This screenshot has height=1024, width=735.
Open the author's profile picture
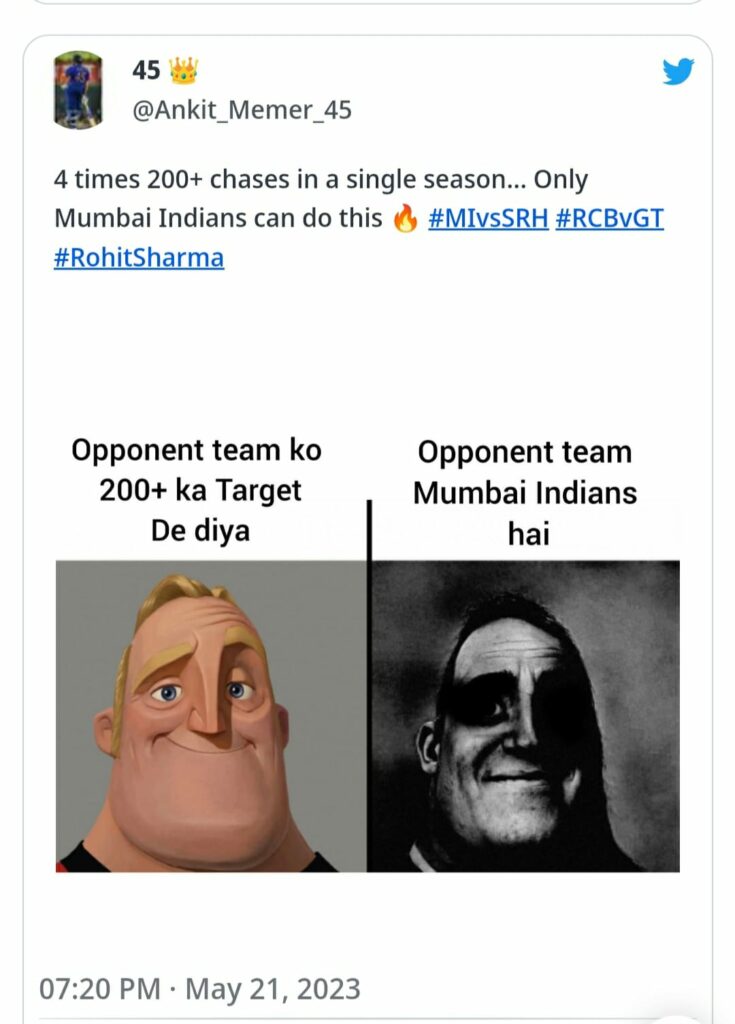pos(77,90)
